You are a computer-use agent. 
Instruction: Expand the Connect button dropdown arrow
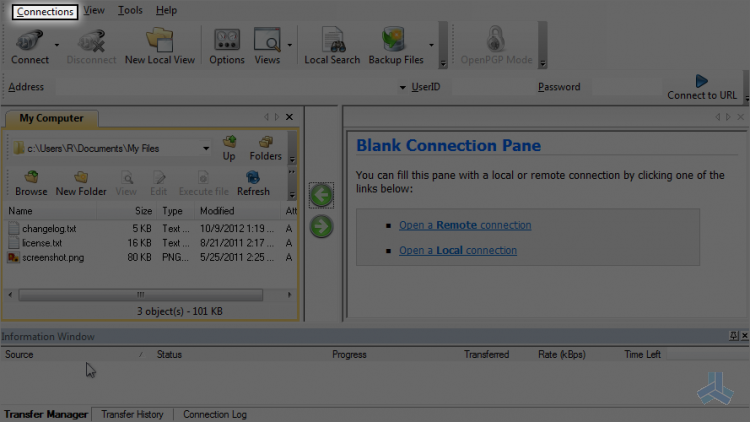[x=56, y=45]
